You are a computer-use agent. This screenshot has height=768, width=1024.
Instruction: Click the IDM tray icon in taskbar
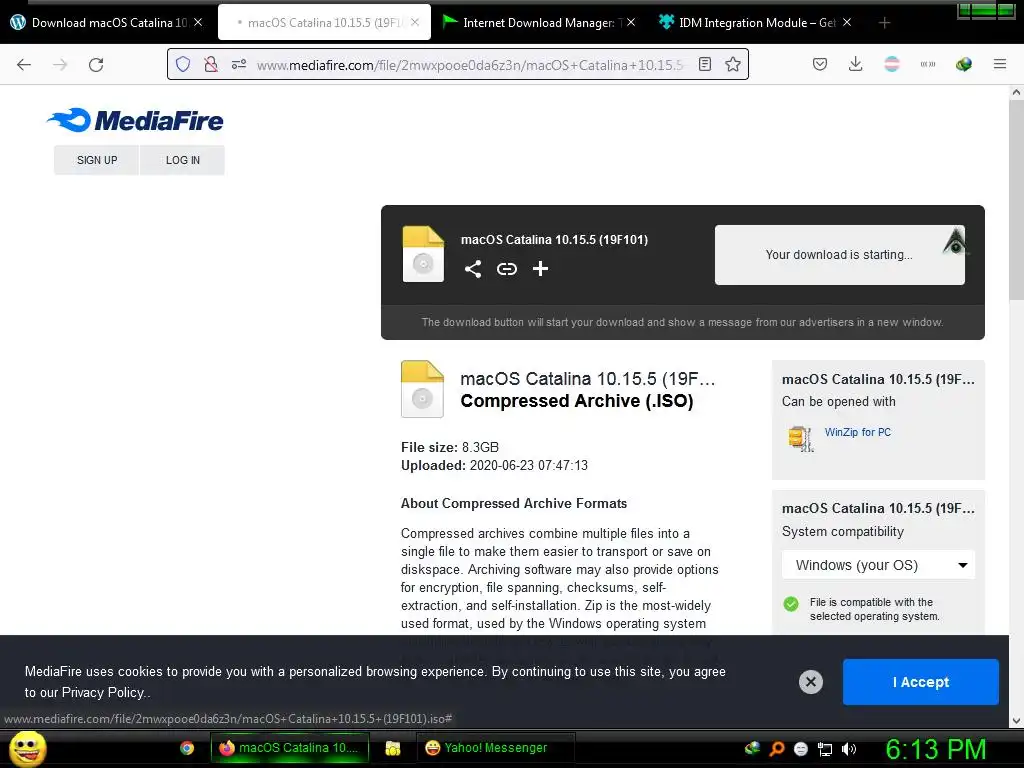click(x=752, y=748)
